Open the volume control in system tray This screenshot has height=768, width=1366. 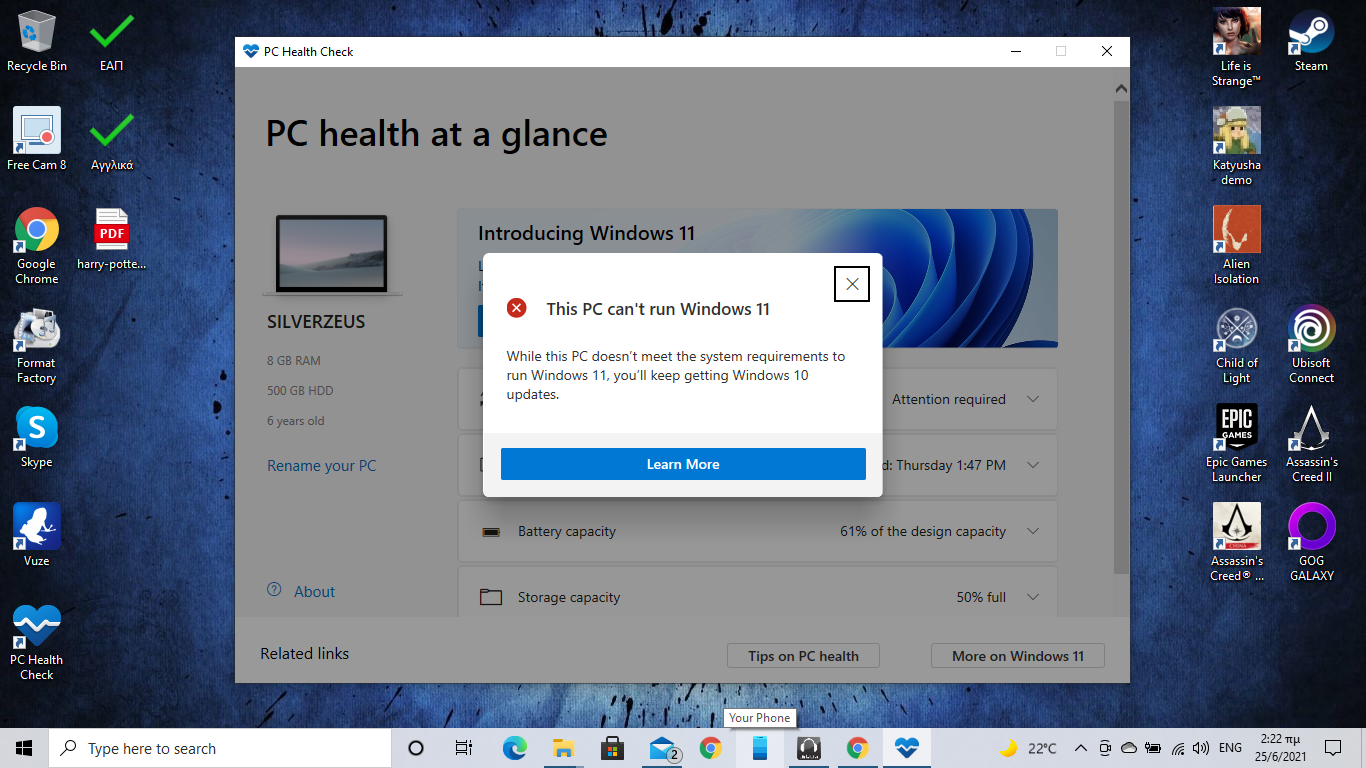click(x=1201, y=748)
